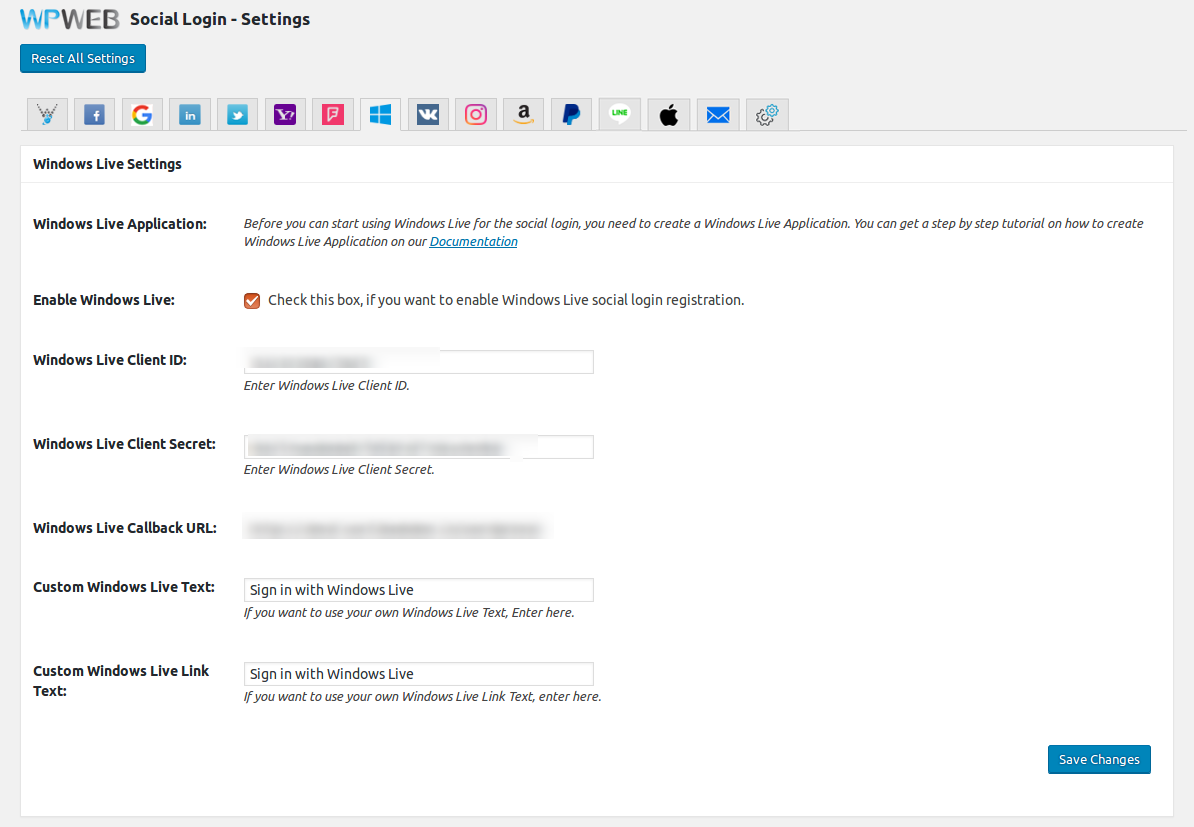Select the active Windows Live tab
Viewport: 1194px width, 827px height.
coord(380,115)
